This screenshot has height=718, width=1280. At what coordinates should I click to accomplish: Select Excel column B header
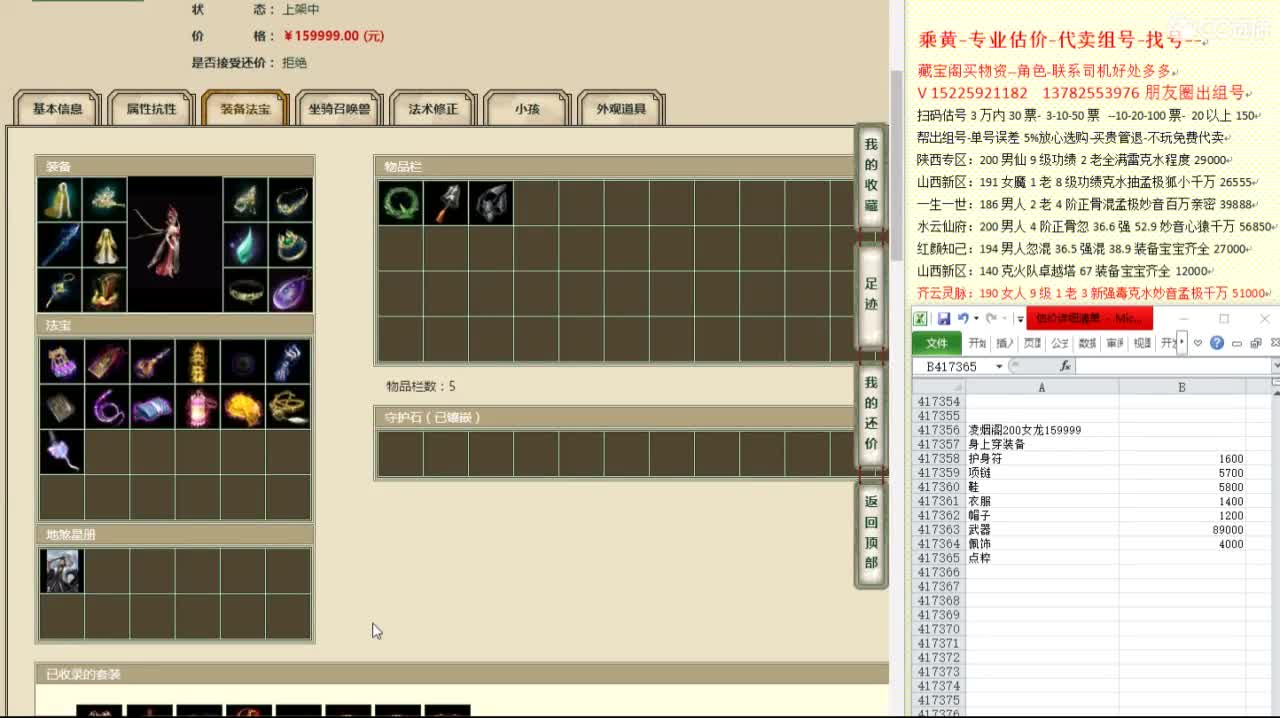(1182, 387)
